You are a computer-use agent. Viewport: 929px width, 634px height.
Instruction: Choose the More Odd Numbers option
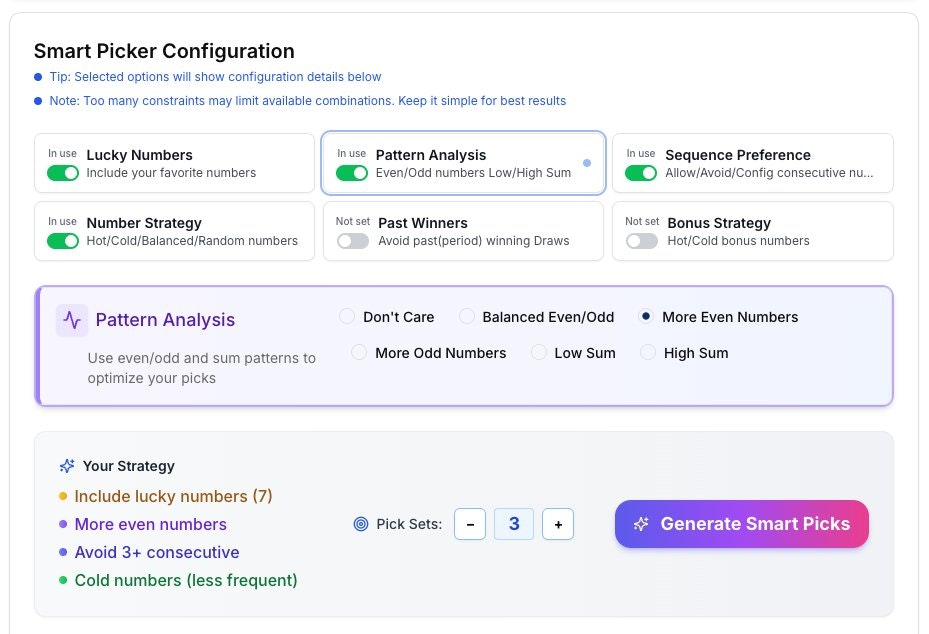click(x=359, y=353)
